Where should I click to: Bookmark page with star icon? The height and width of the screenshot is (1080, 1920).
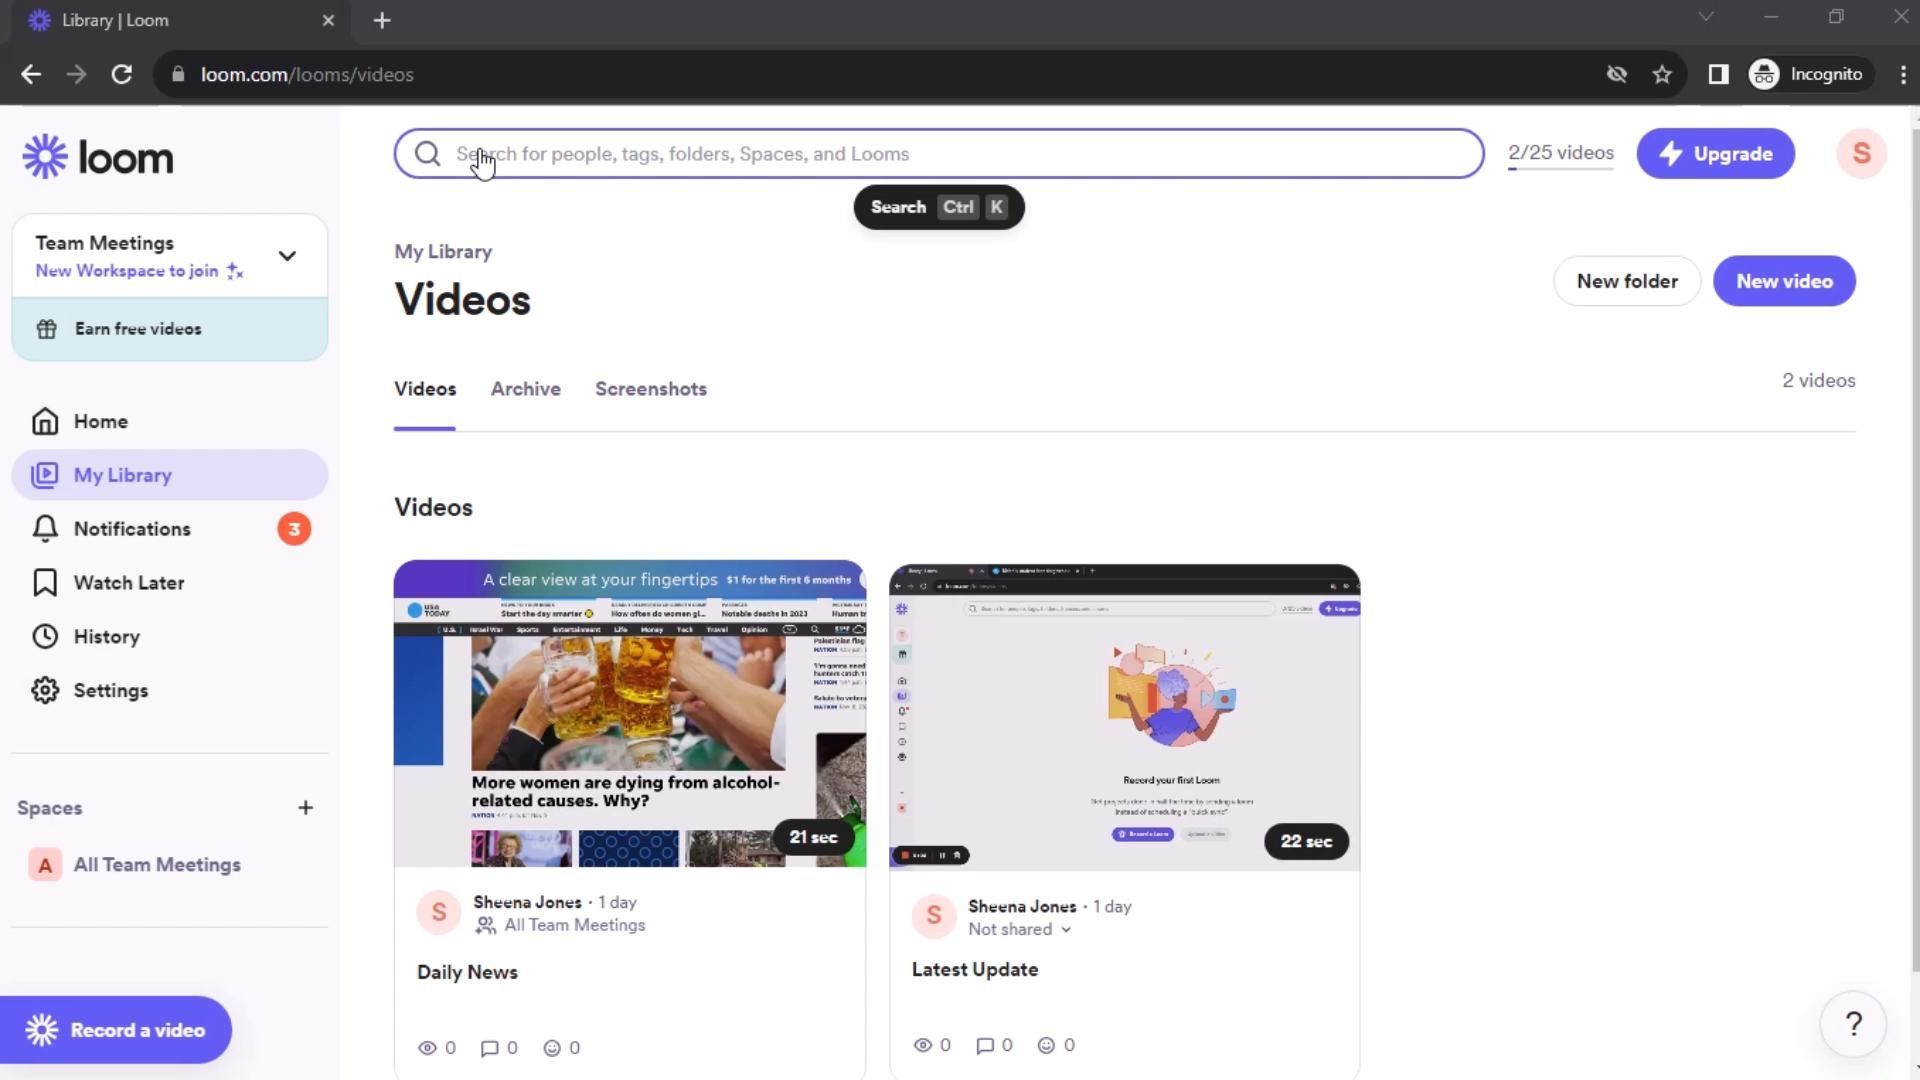(x=1662, y=75)
